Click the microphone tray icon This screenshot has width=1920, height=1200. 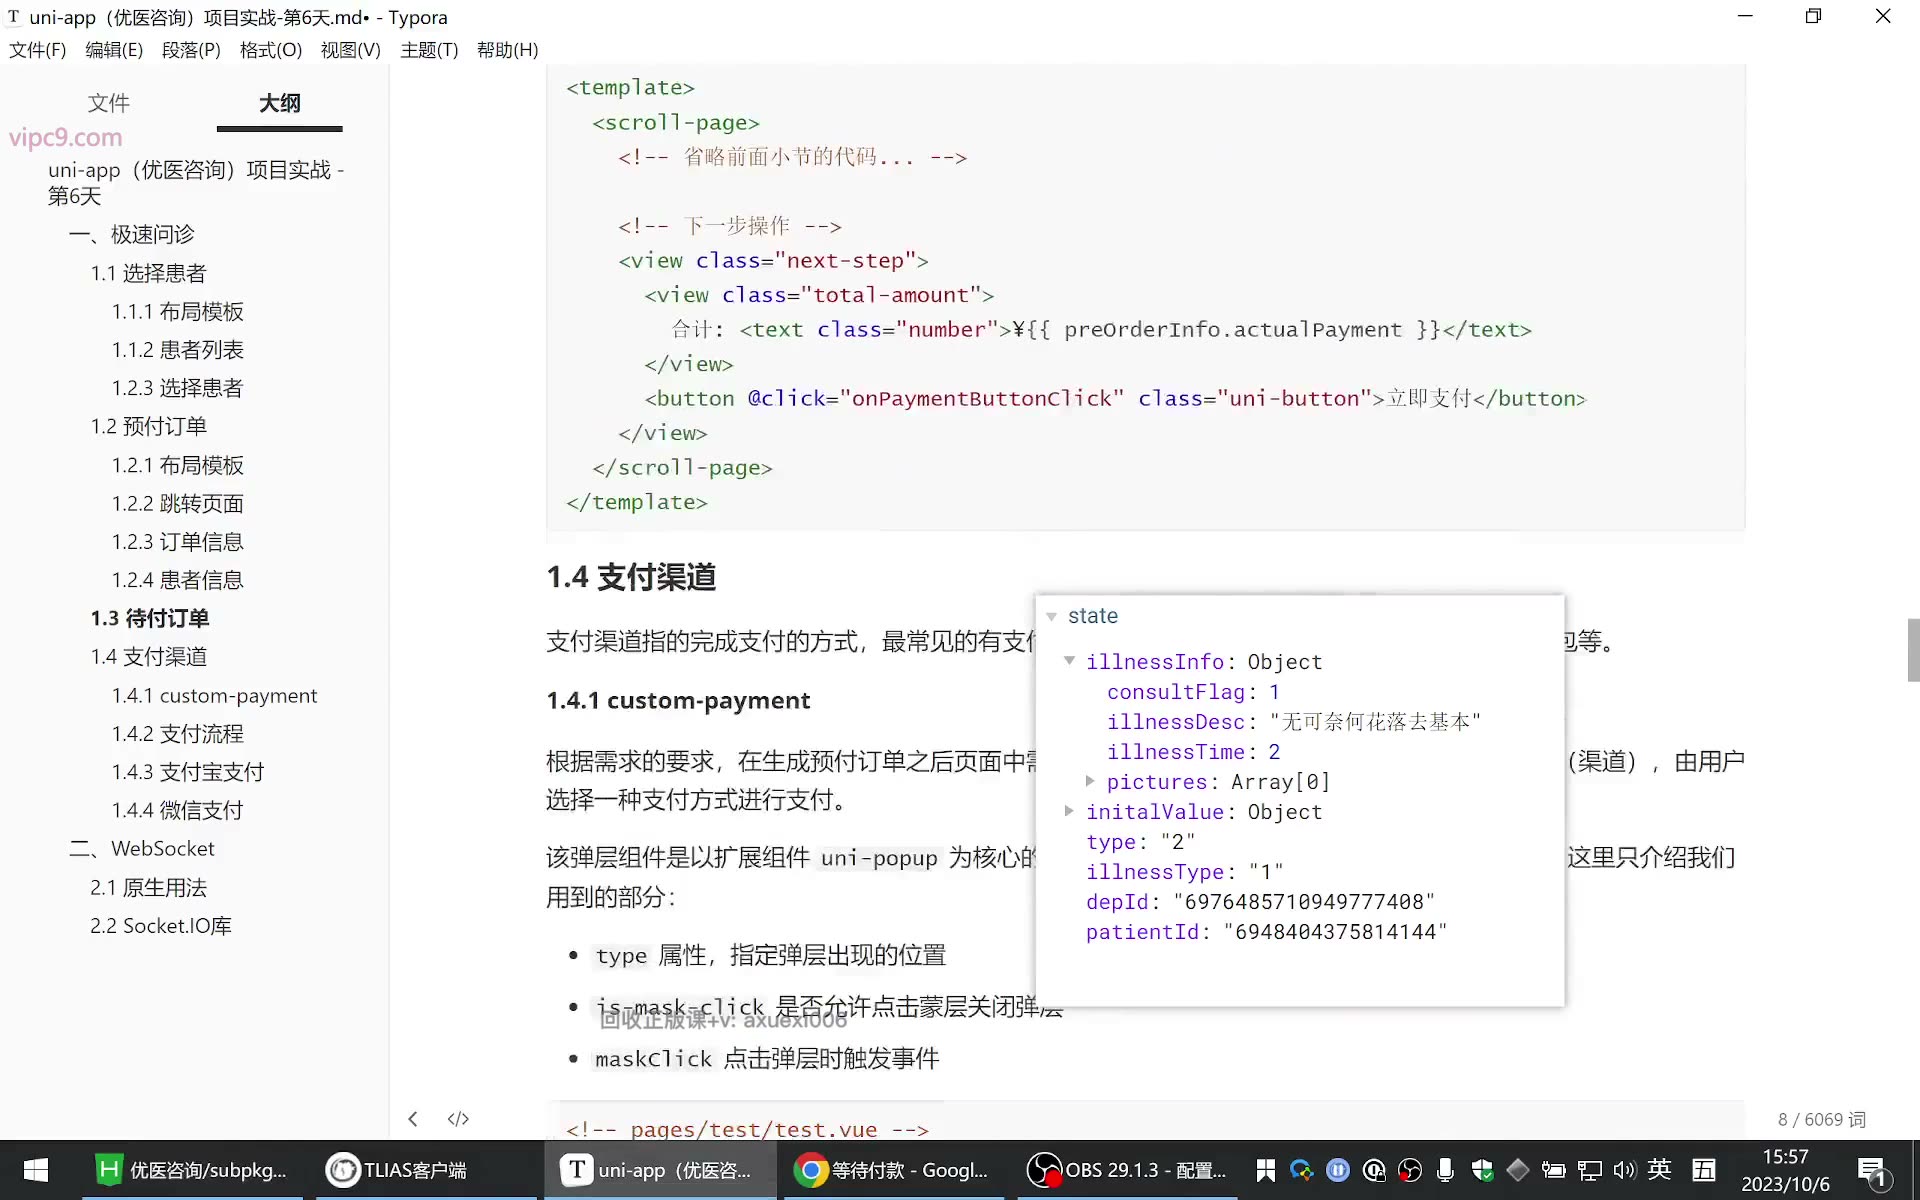coord(1445,1170)
